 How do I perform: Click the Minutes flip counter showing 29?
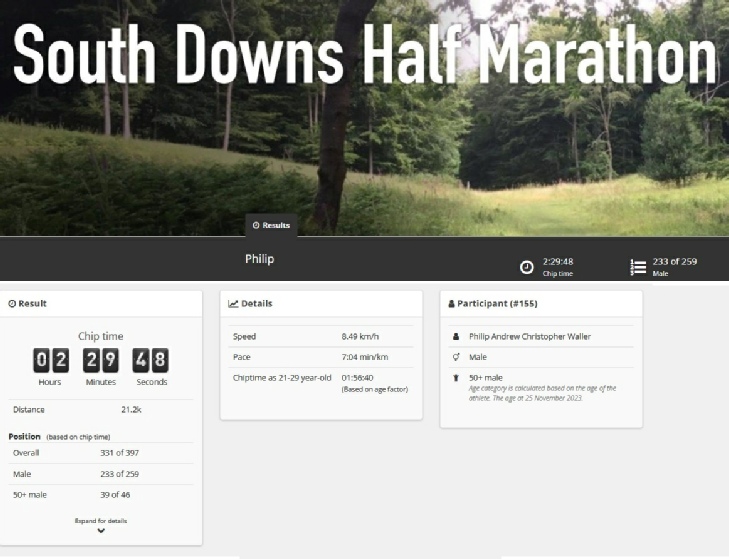pos(101,360)
